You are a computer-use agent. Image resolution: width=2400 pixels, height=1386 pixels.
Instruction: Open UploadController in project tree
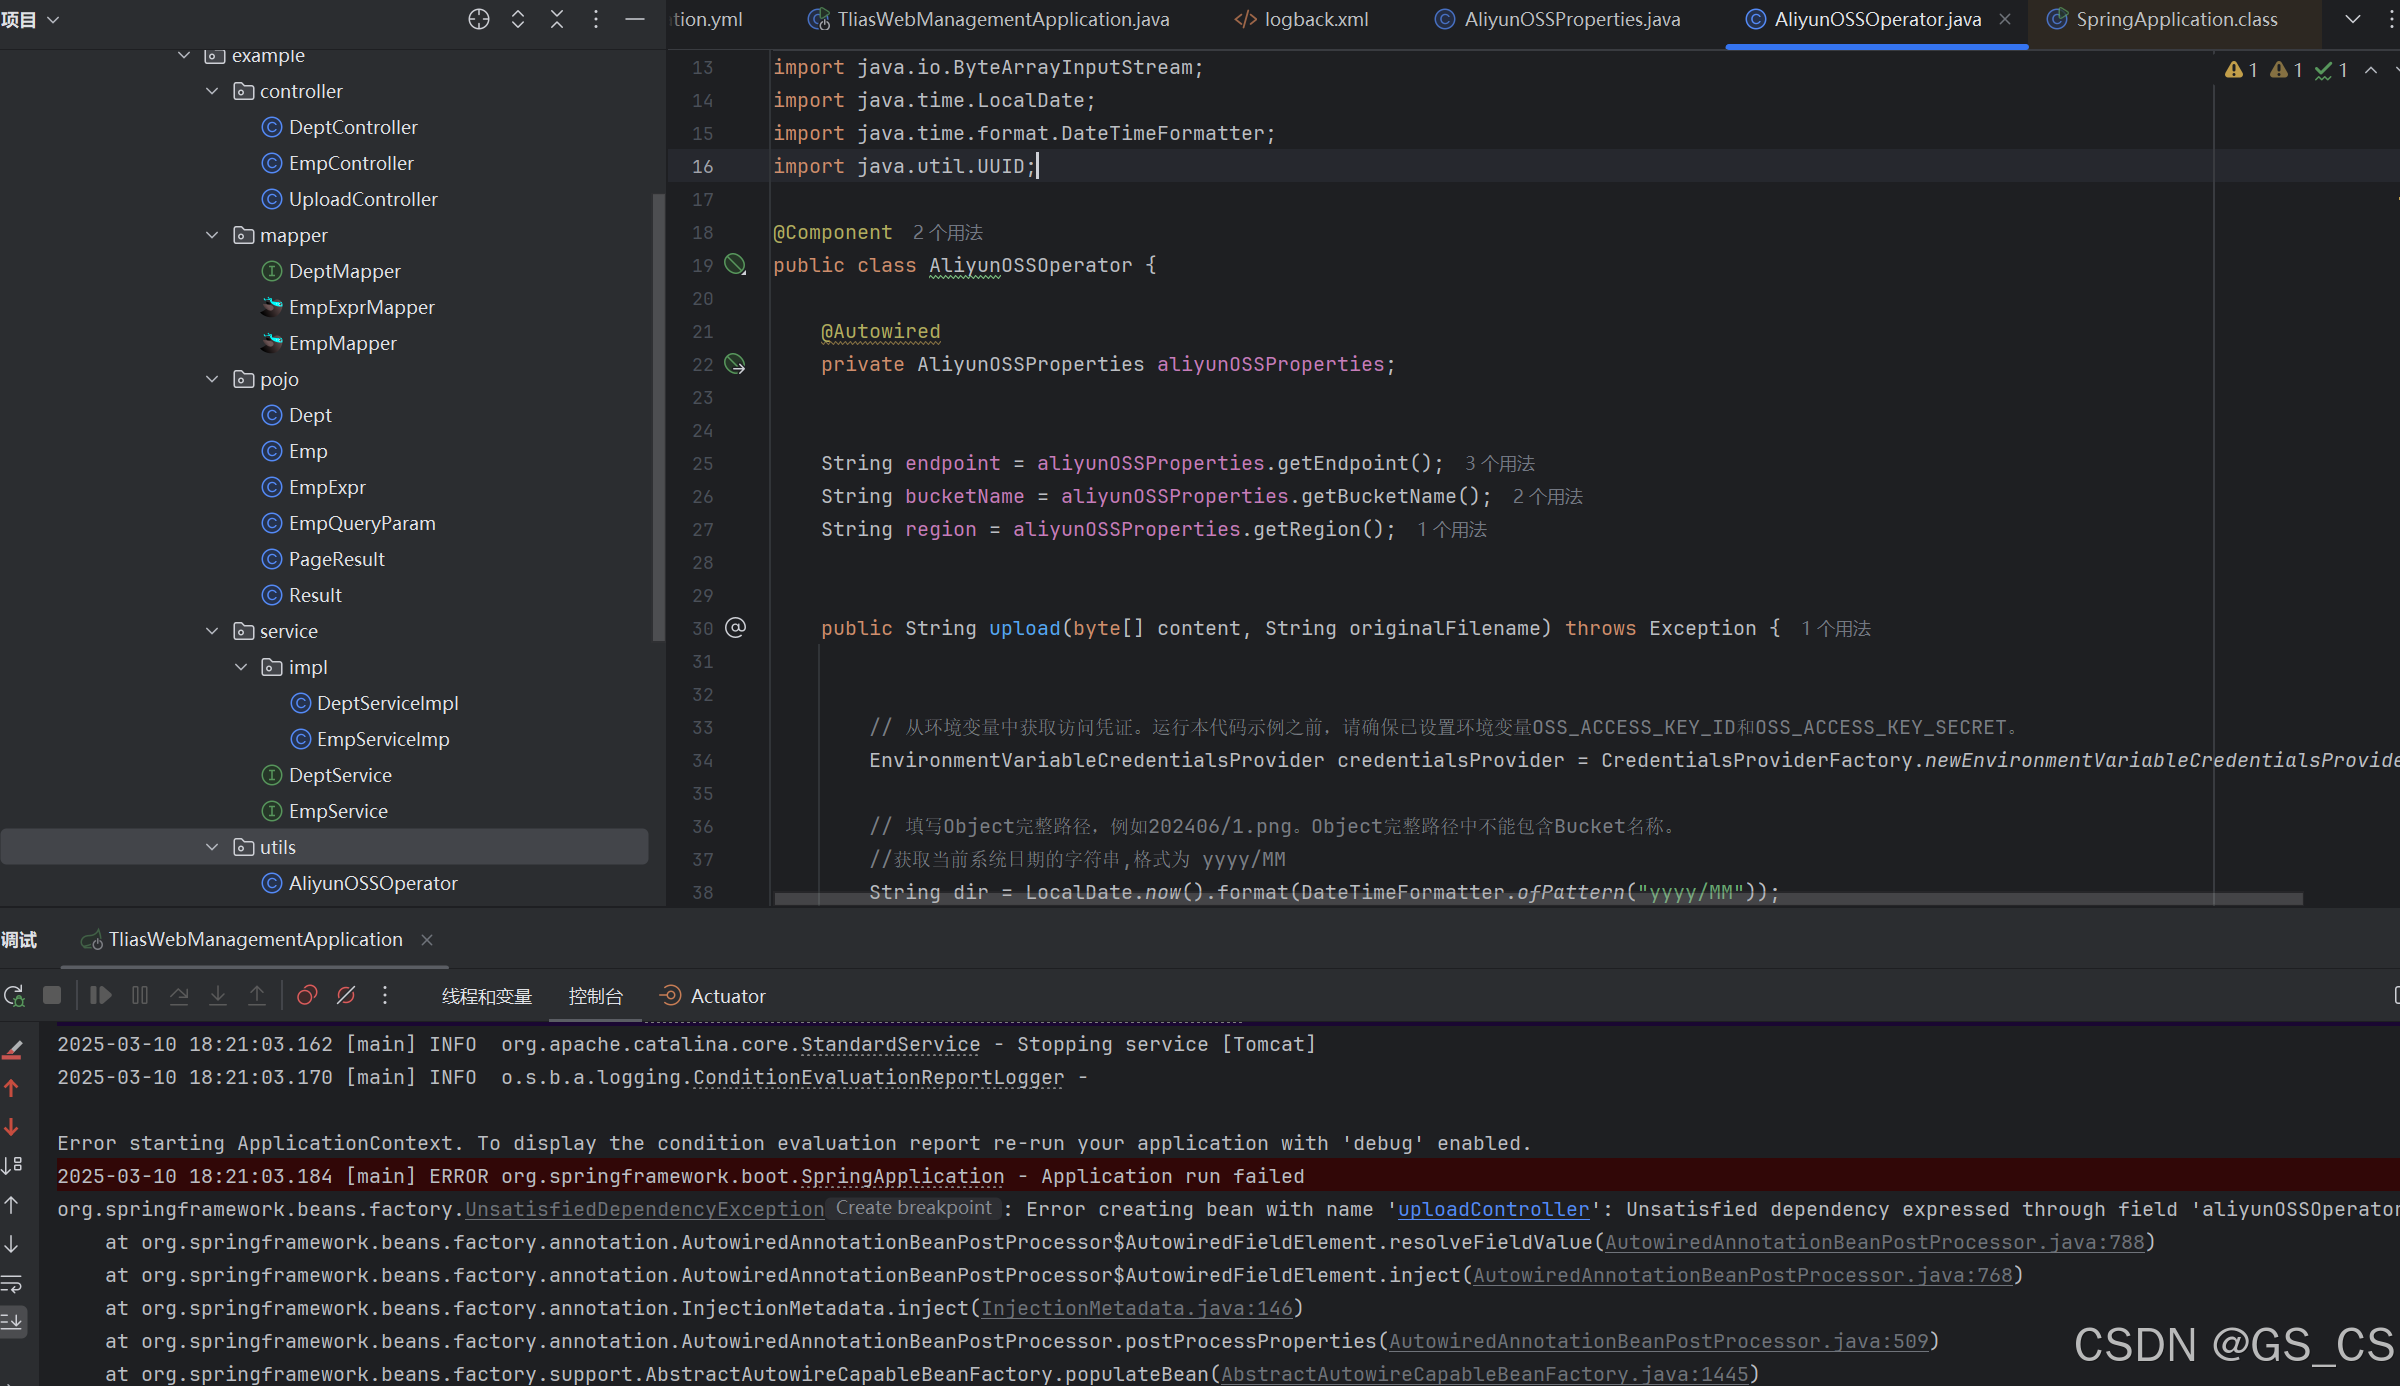362,199
